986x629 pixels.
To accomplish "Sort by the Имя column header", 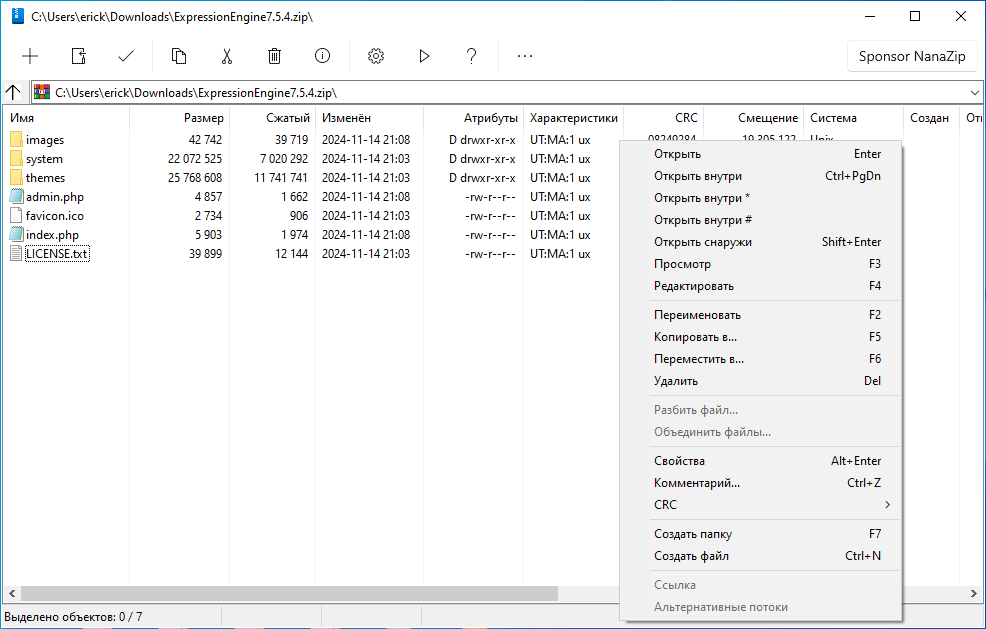I will (x=67, y=118).
